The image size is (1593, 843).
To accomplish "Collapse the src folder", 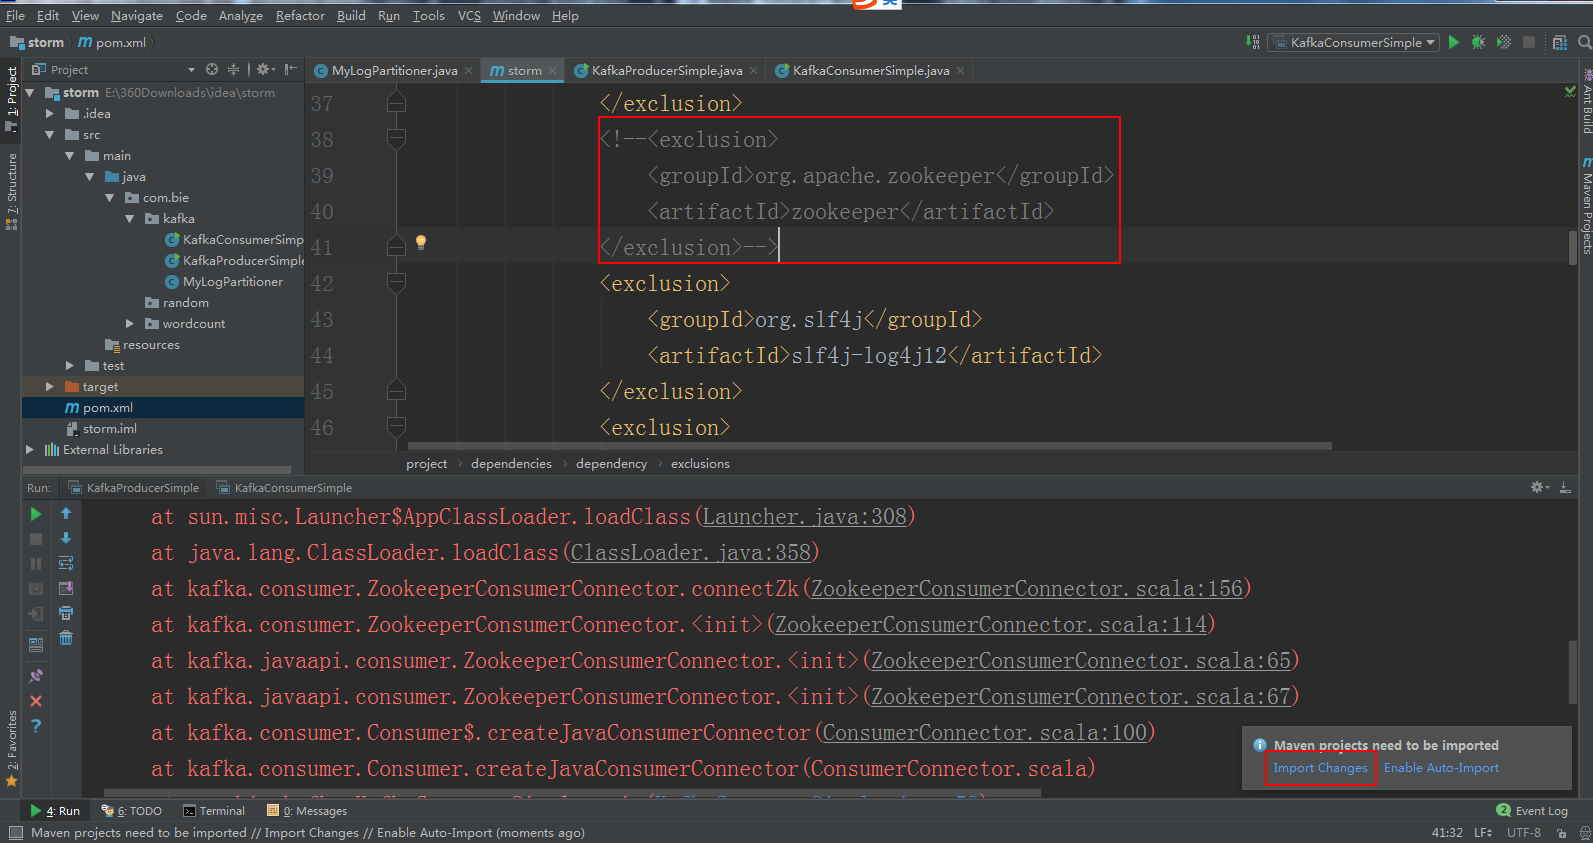I will pyautogui.click(x=50, y=134).
